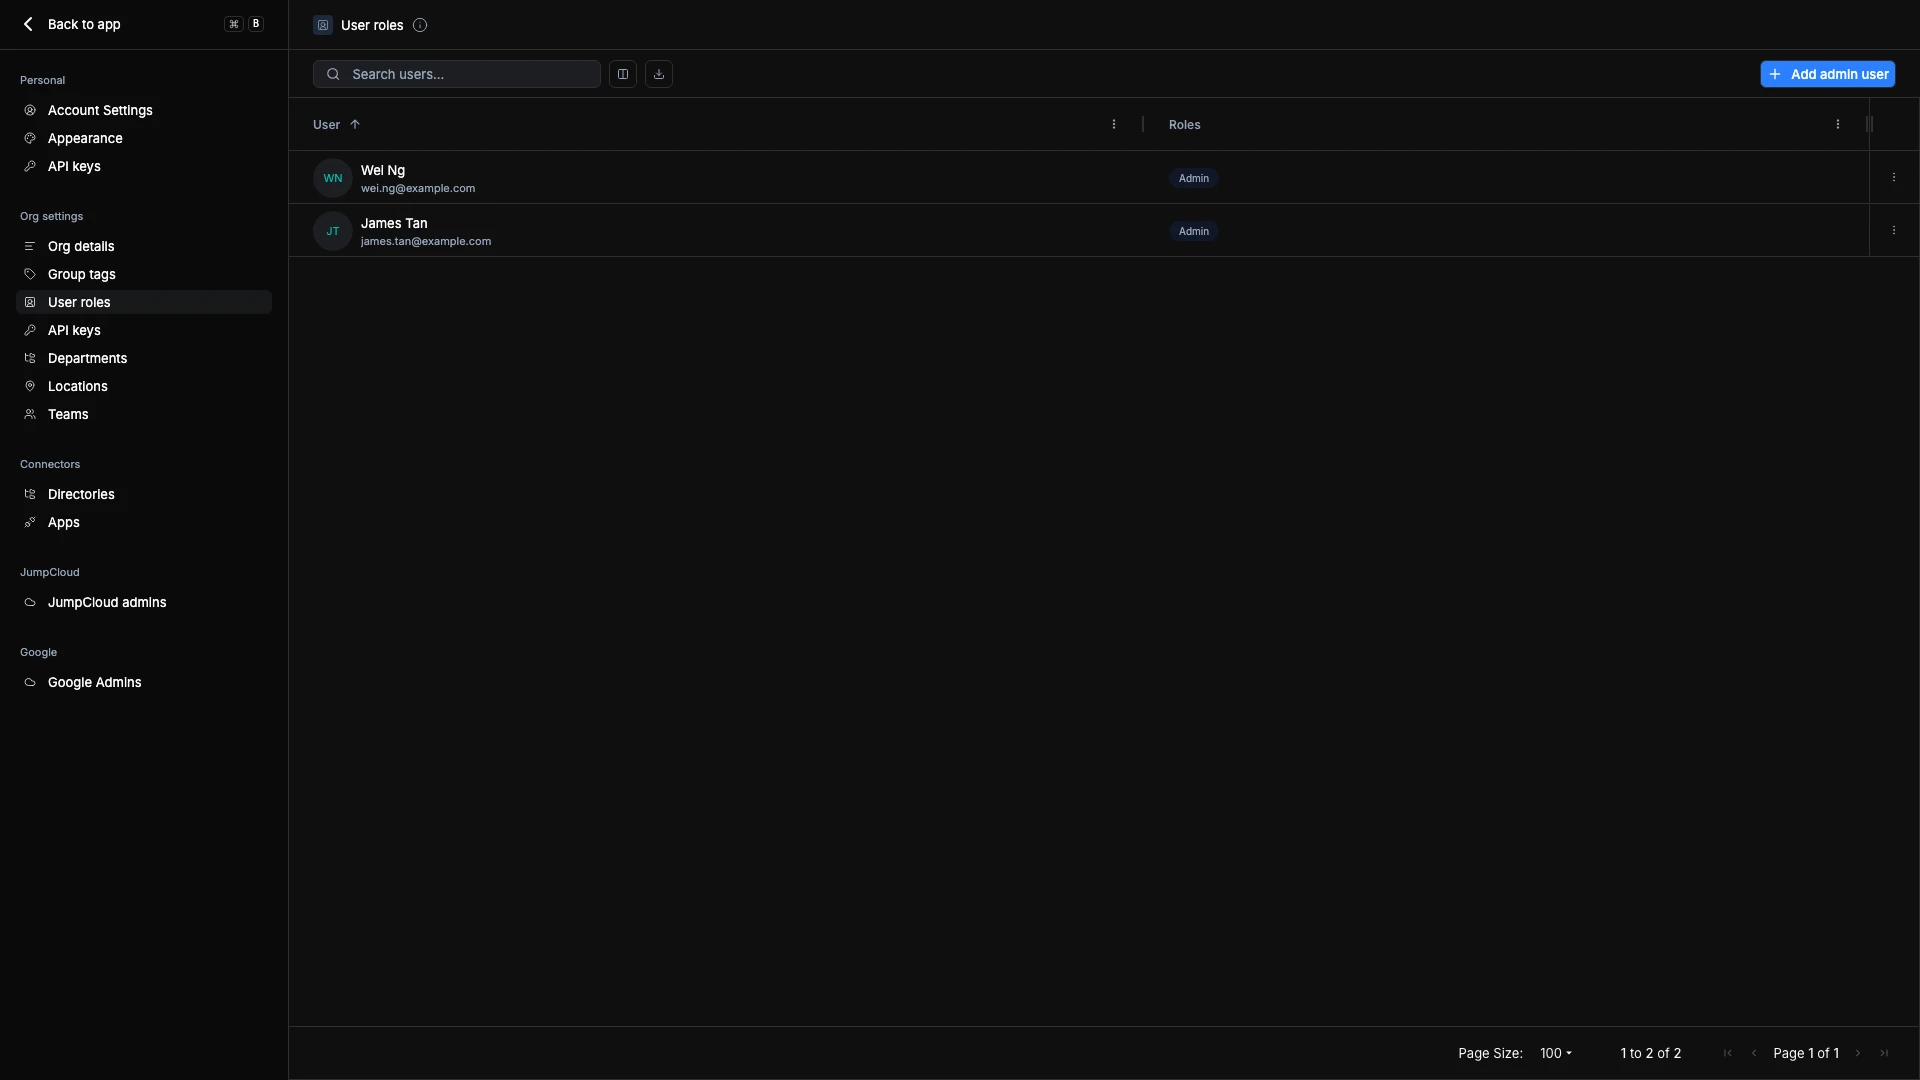
Task: Open the Roles column options menu
Action: click(1837, 125)
